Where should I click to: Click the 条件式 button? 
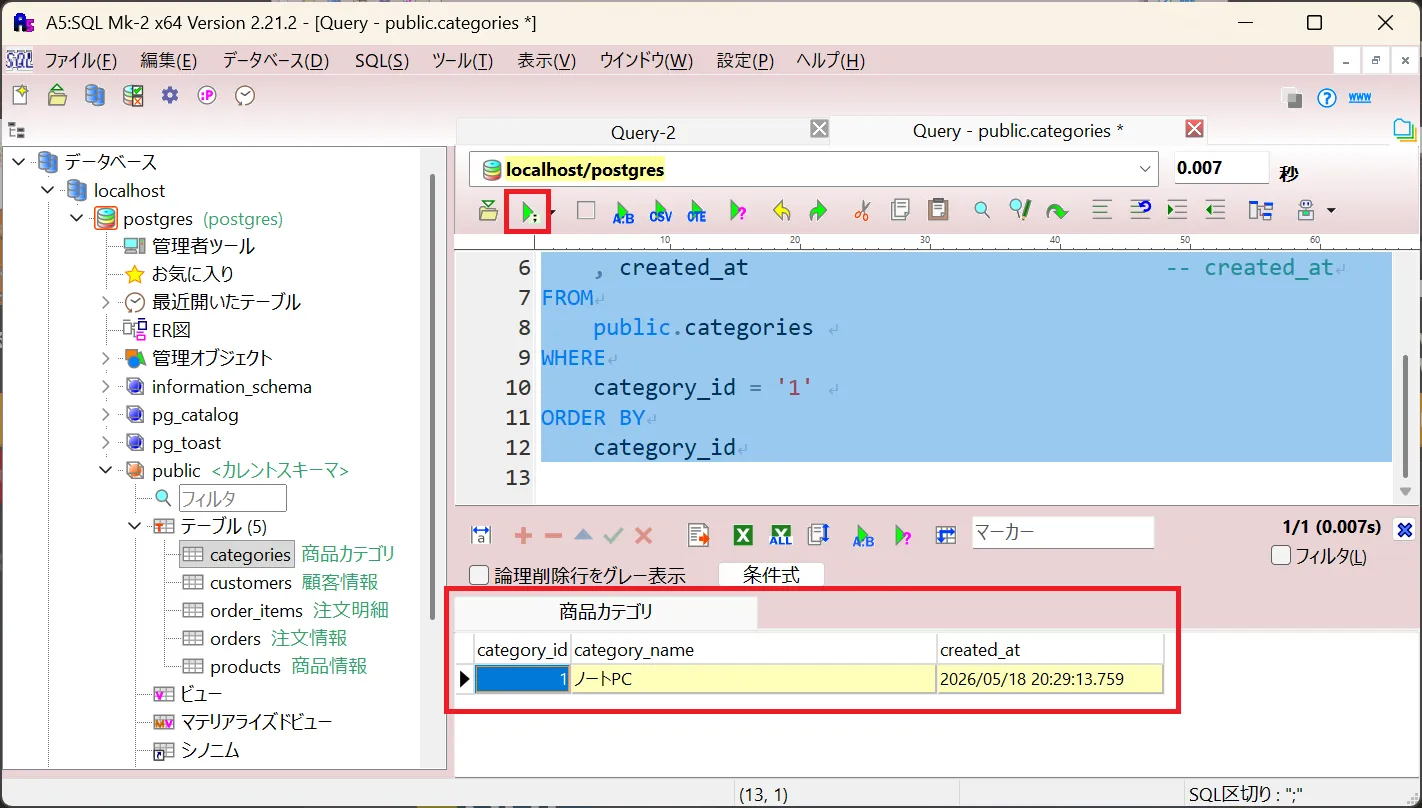coord(772,575)
